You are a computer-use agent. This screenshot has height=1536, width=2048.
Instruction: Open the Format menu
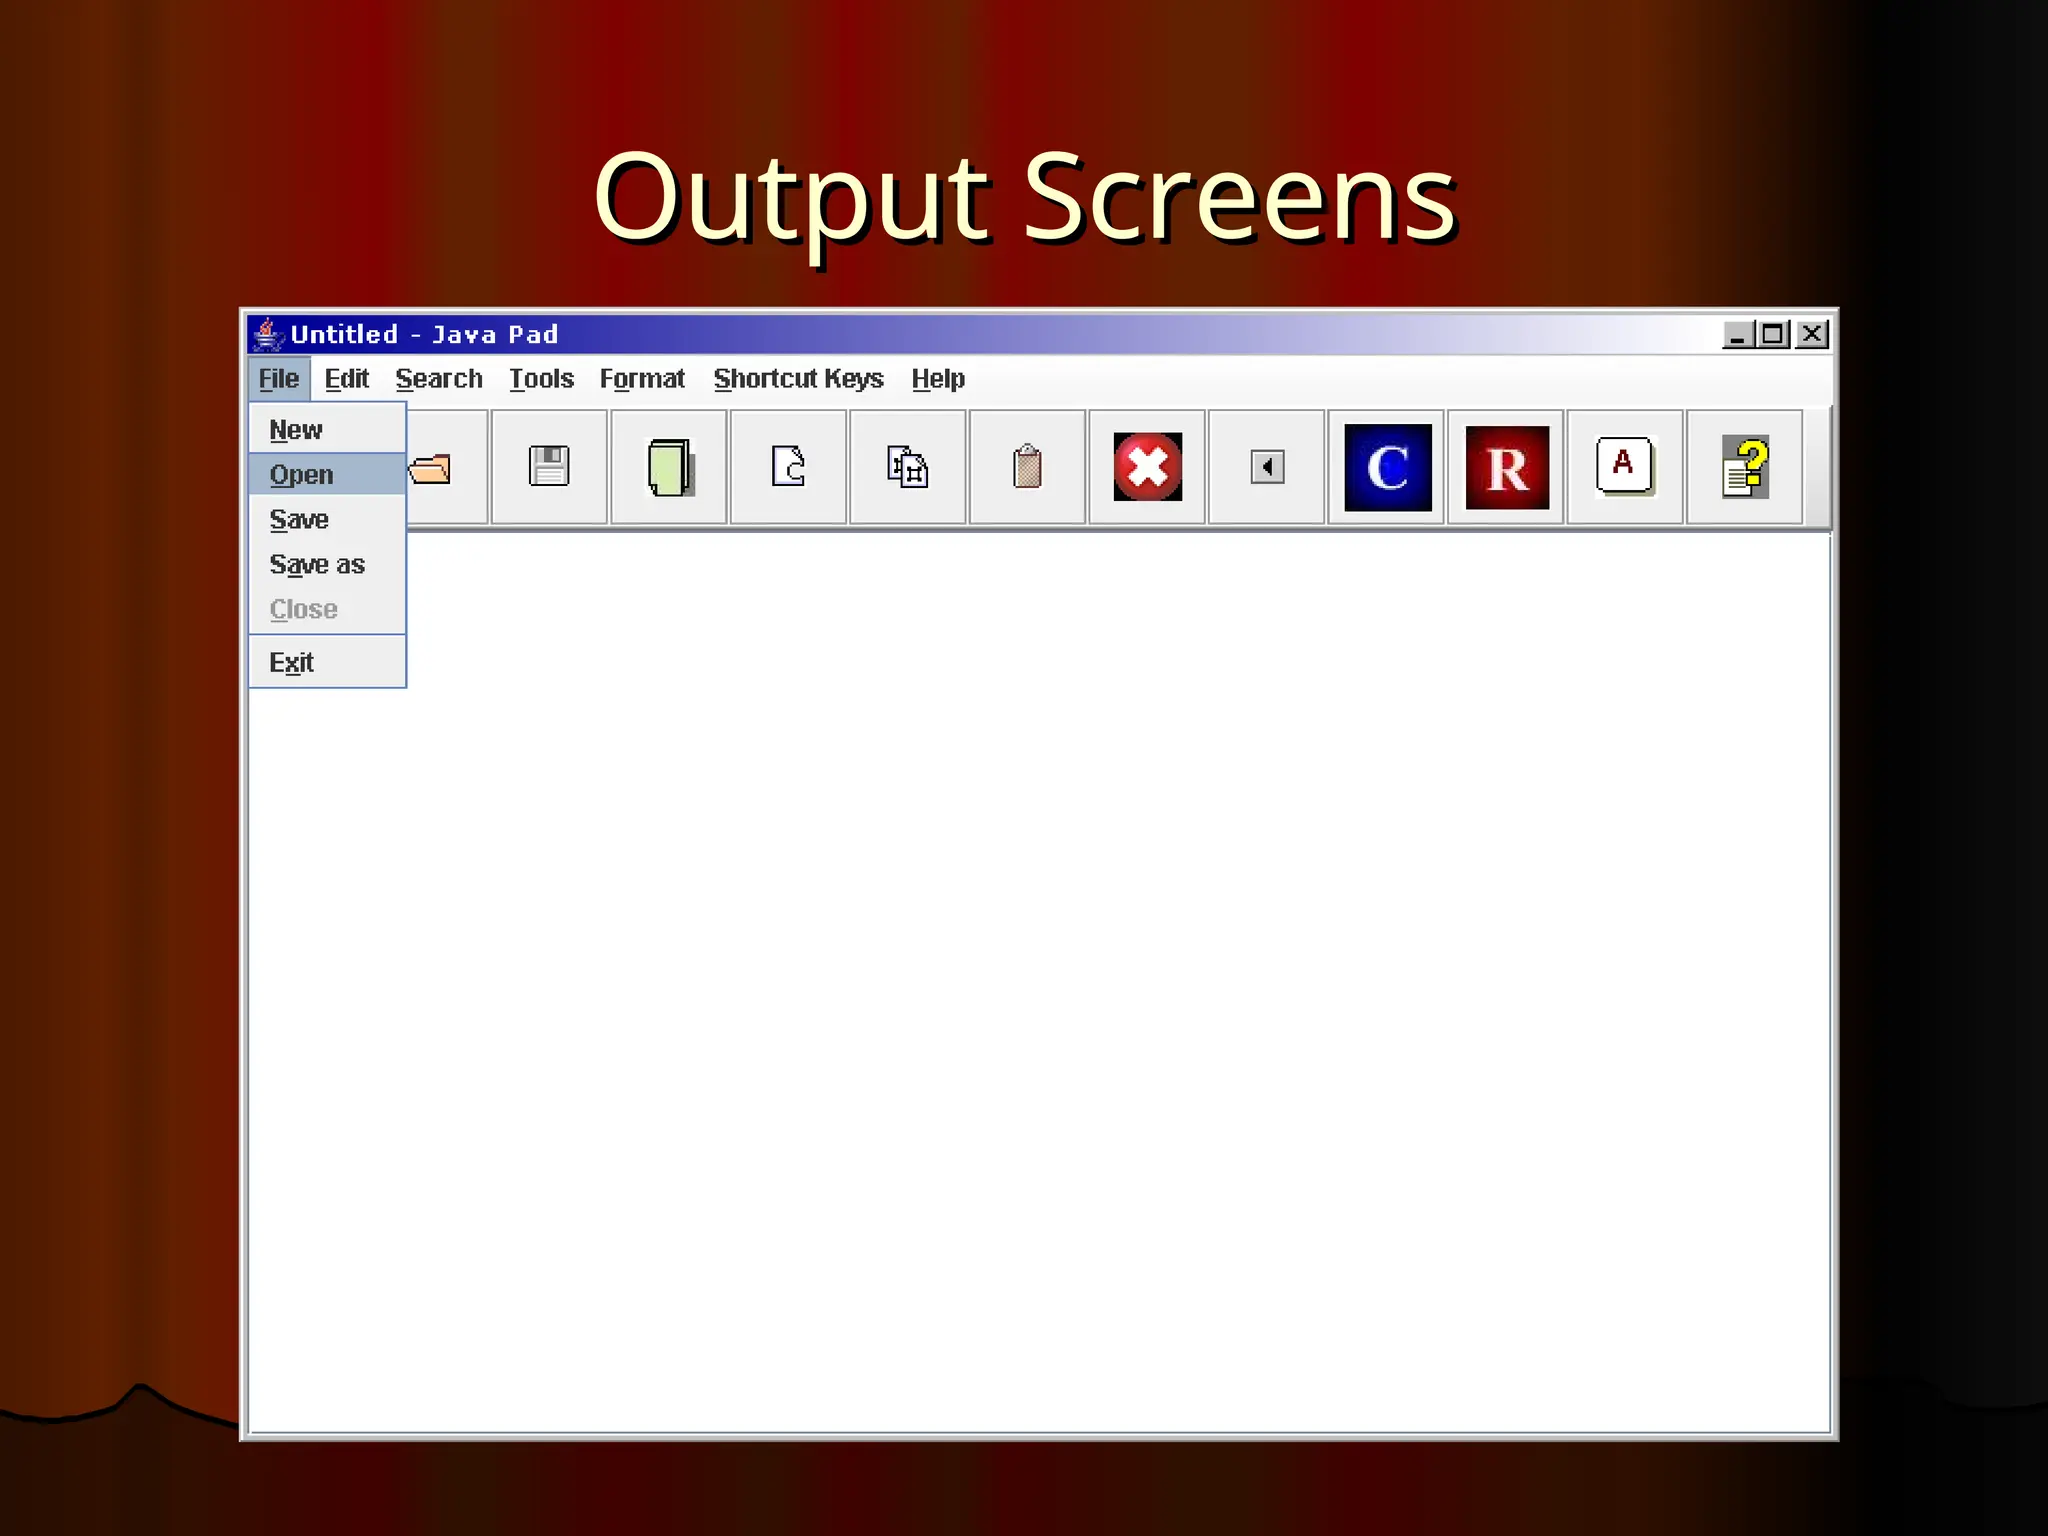coord(642,379)
